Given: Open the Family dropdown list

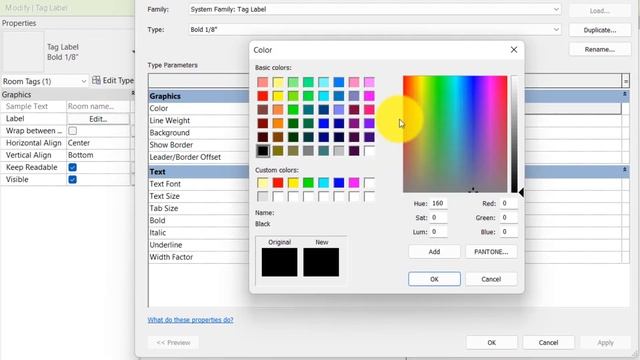Looking at the screenshot, I should click(556, 9).
